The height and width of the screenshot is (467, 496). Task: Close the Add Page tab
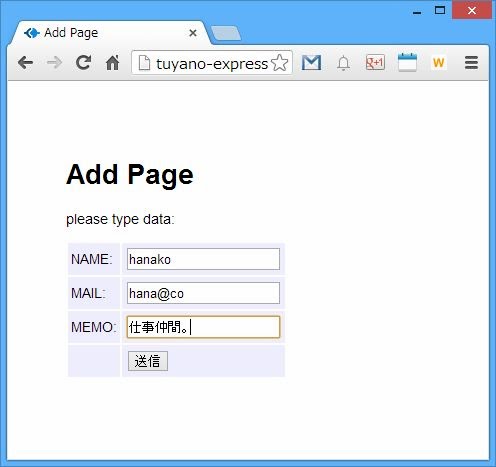193,33
